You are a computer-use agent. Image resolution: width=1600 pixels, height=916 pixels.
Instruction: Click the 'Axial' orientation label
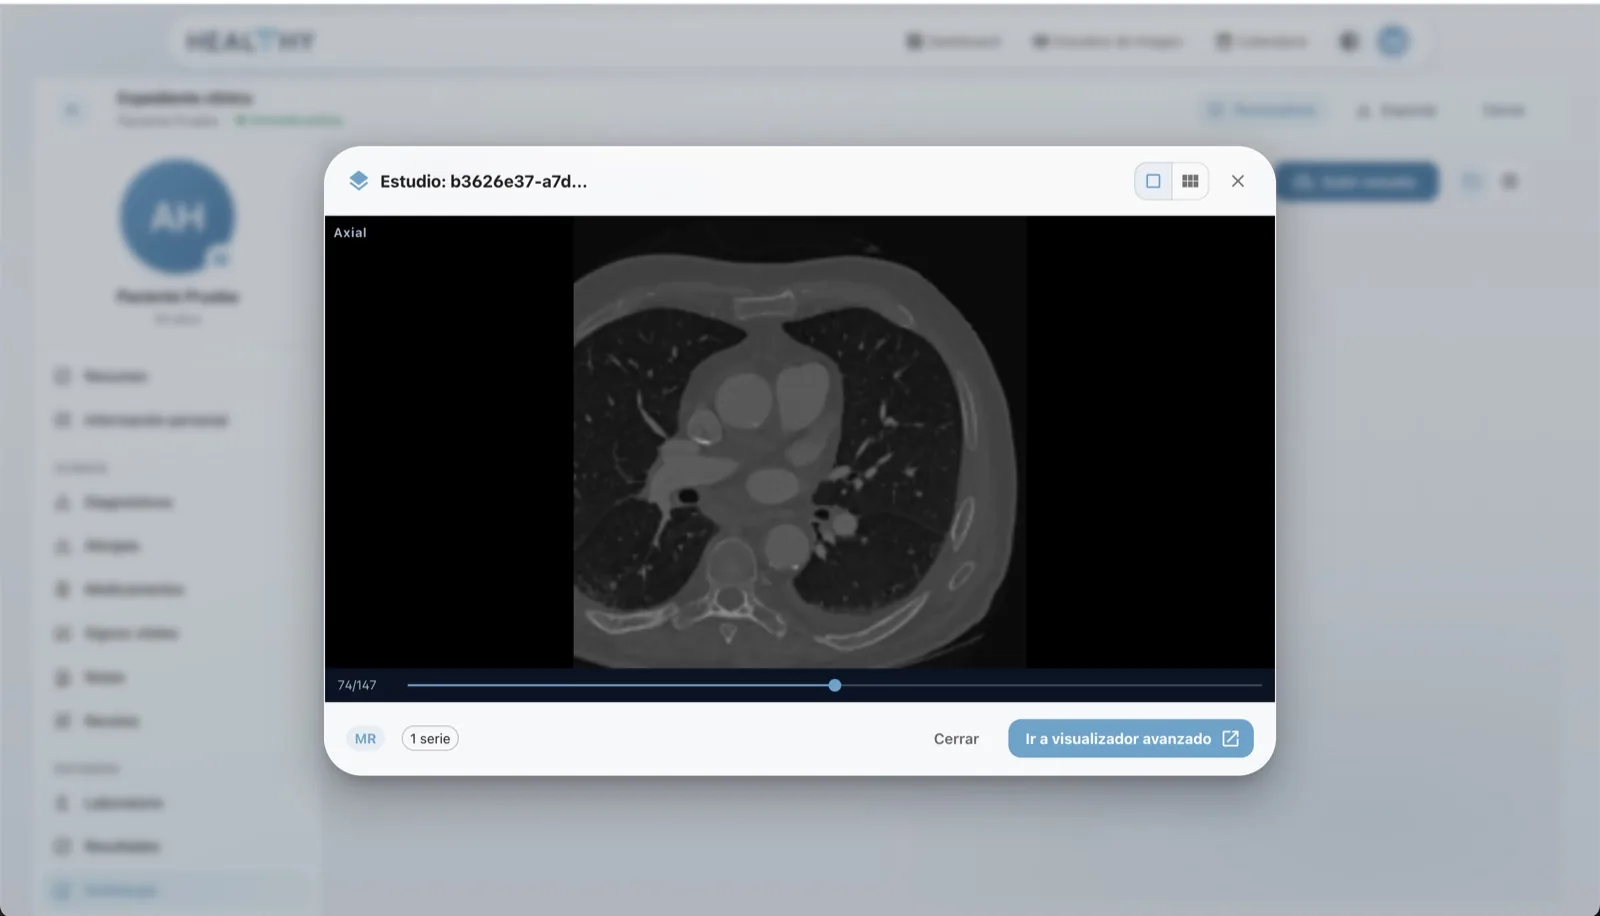click(x=350, y=232)
